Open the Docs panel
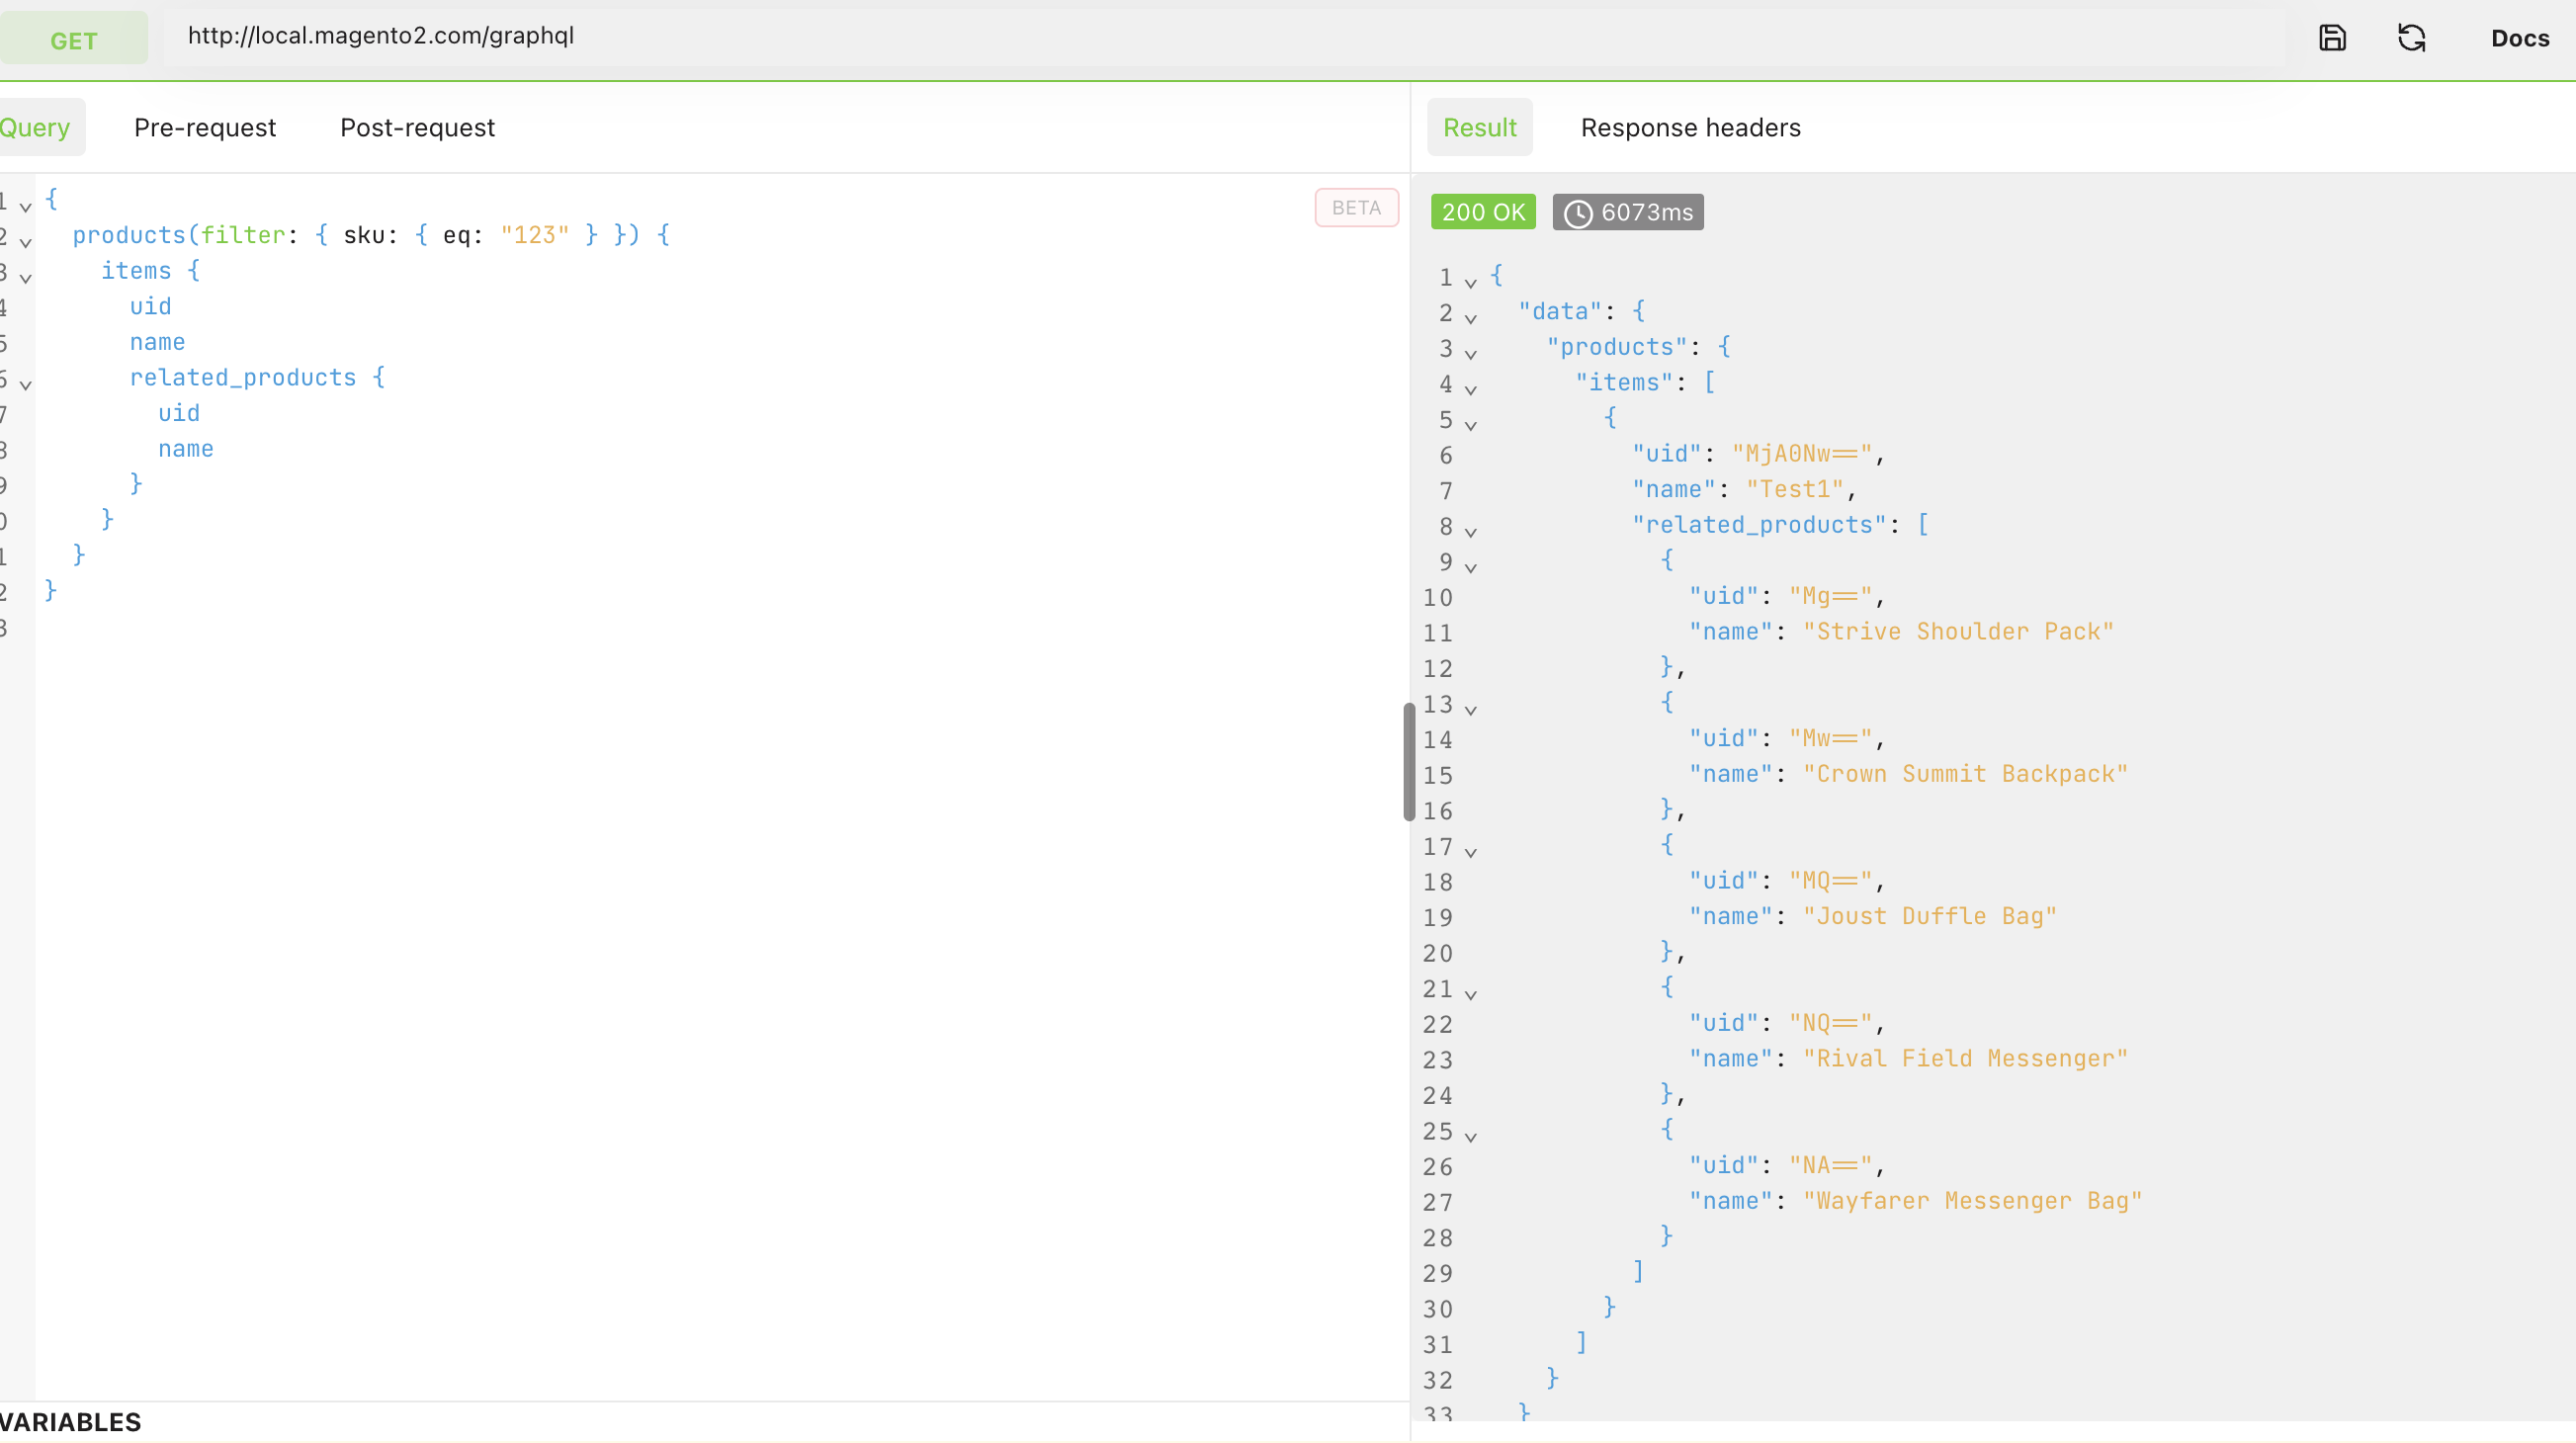Screen dimensions: 2576x1443 pos(2519,39)
